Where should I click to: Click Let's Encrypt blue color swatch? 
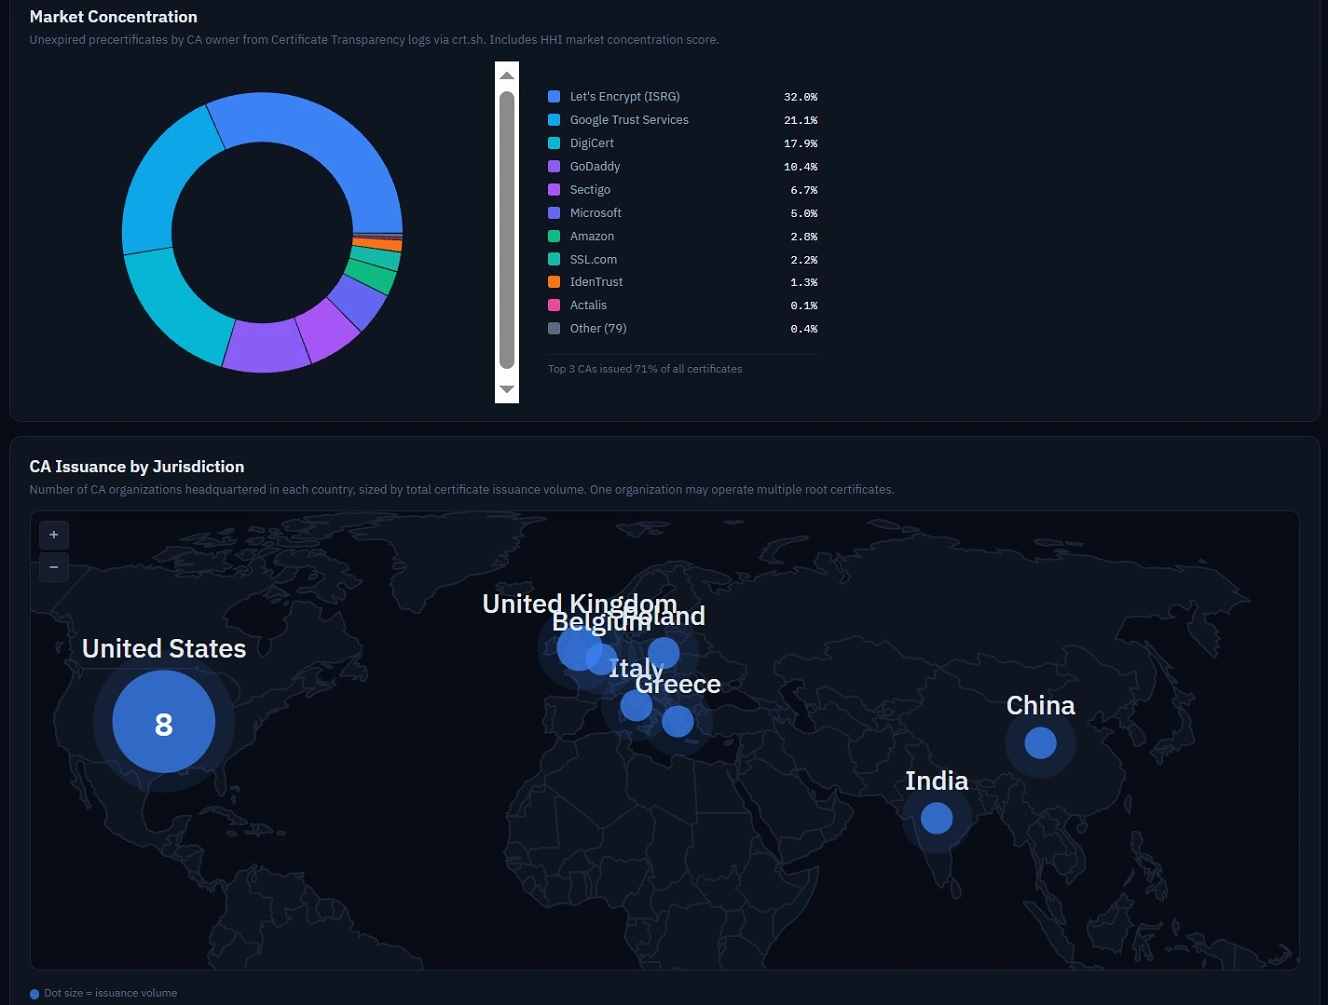coord(554,97)
